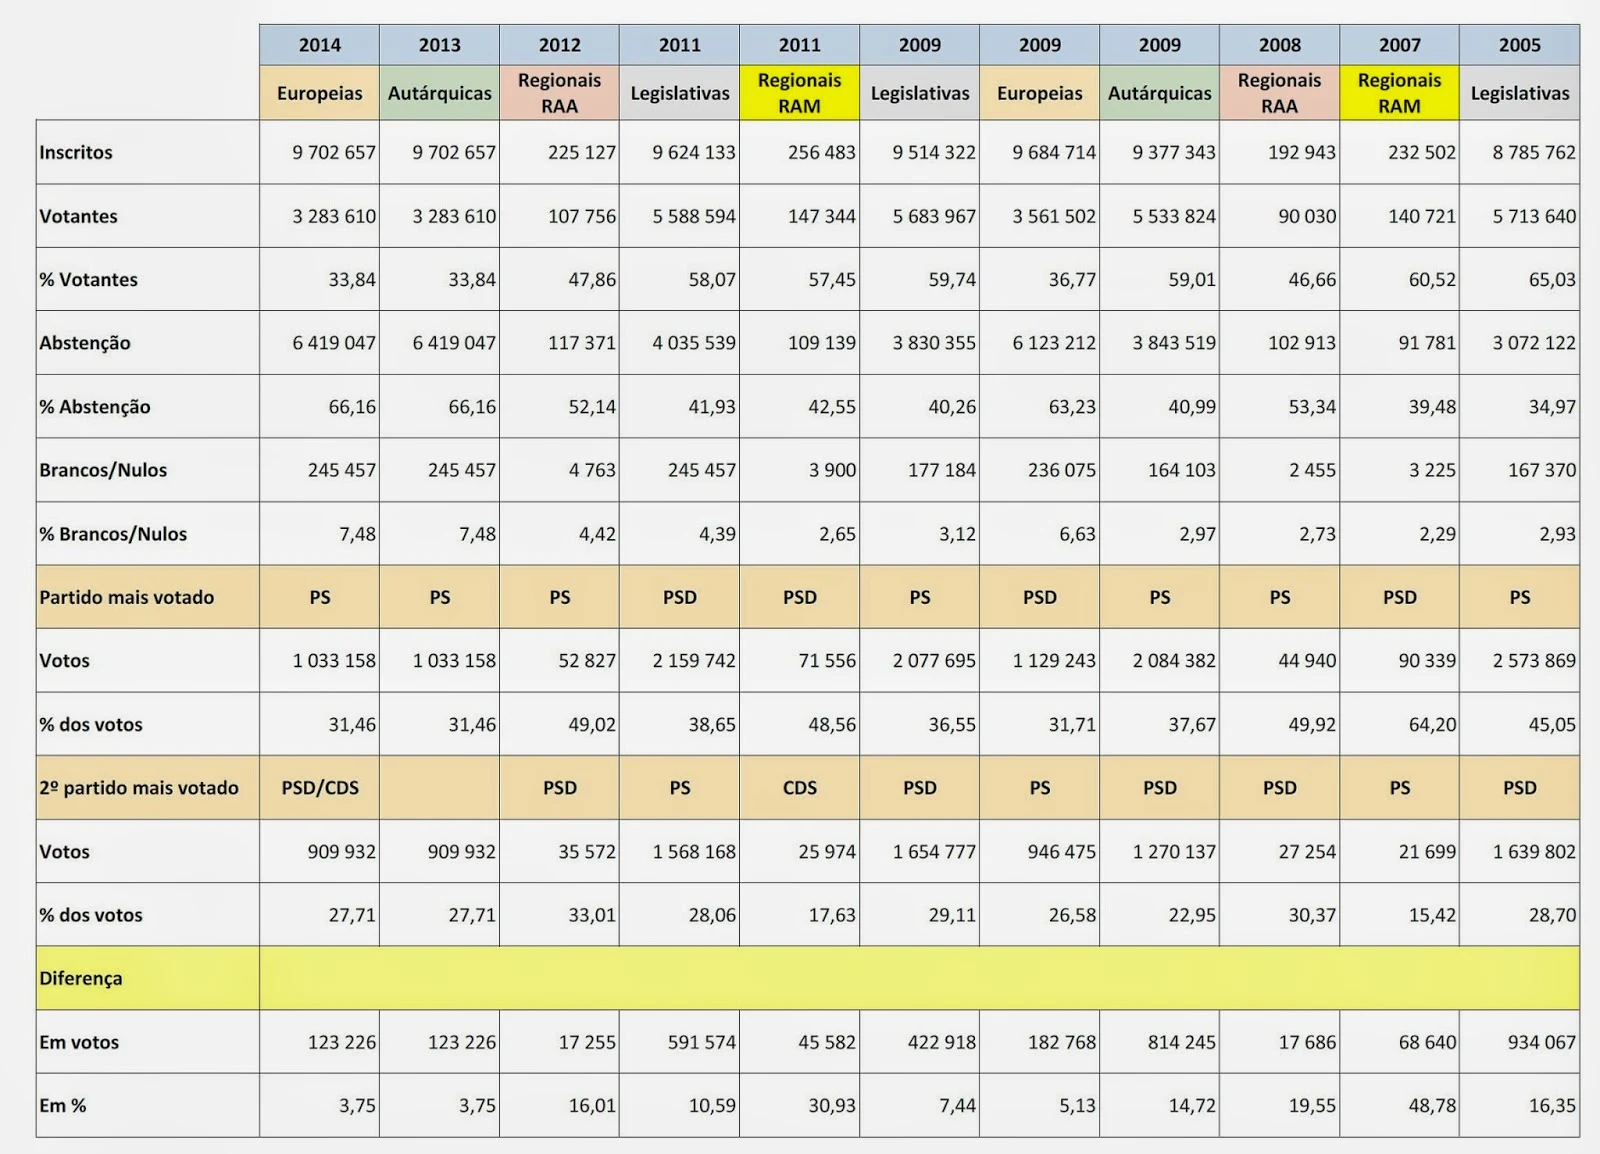The image size is (1600, 1154).
Task: Select the second-party votes 1 568 168
Action: 694,852
